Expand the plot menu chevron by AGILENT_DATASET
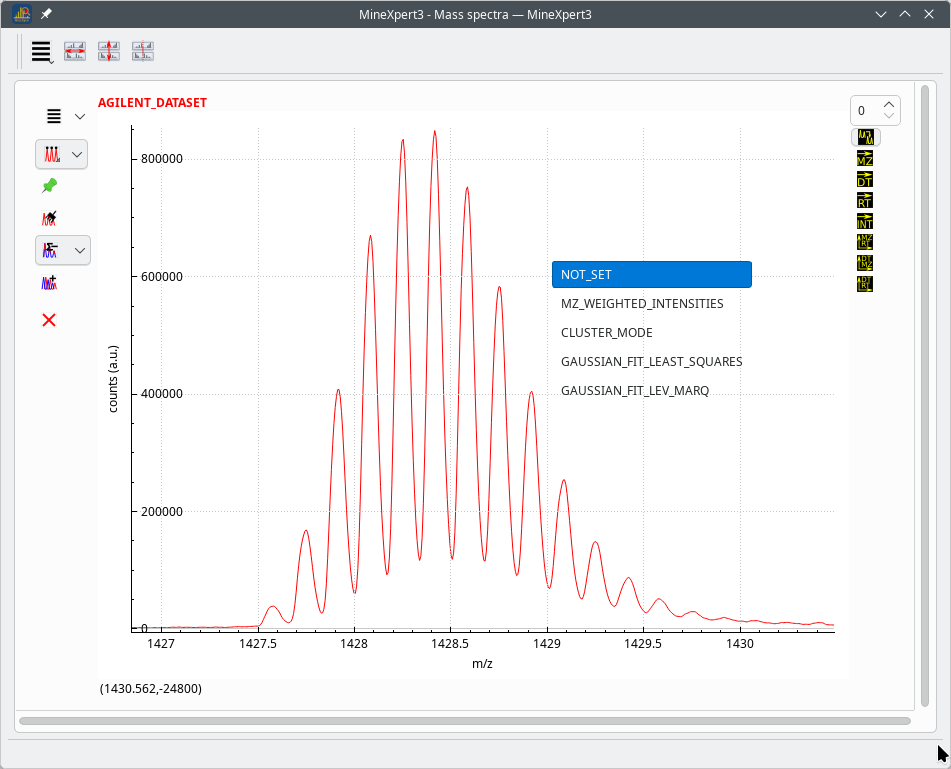 (x=79, y=116)
